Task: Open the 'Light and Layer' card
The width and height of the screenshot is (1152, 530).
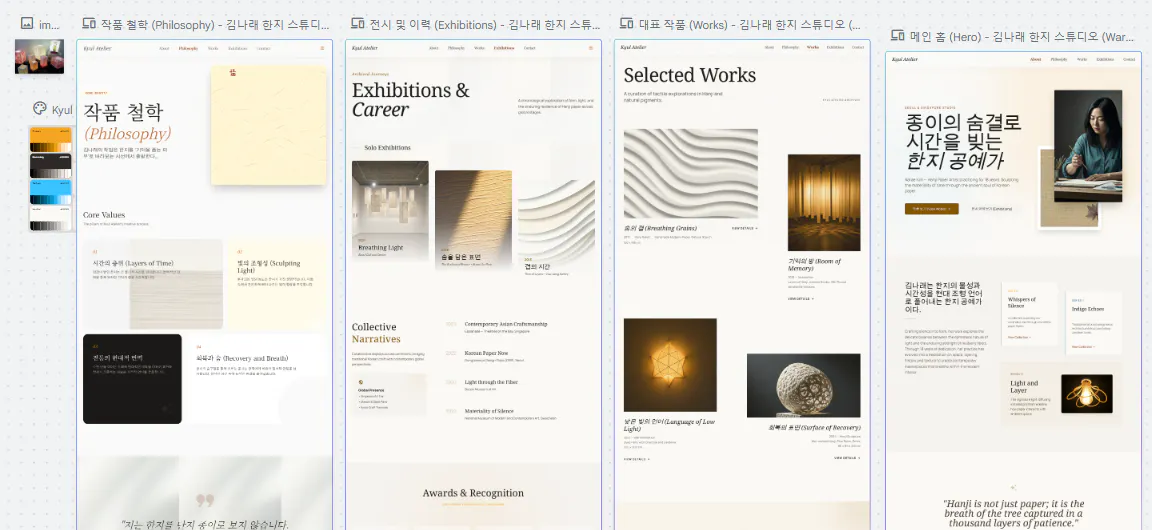Action: (x=1062, y=395)
